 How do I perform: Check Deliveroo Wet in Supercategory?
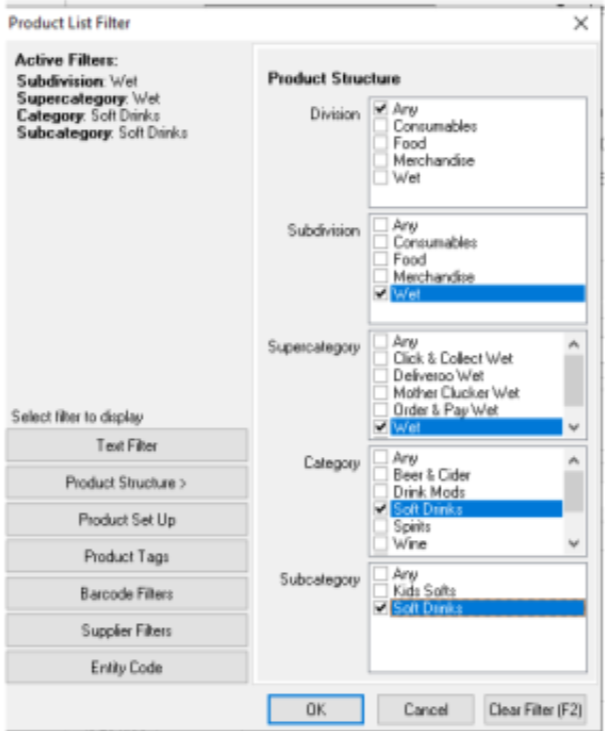380,376
